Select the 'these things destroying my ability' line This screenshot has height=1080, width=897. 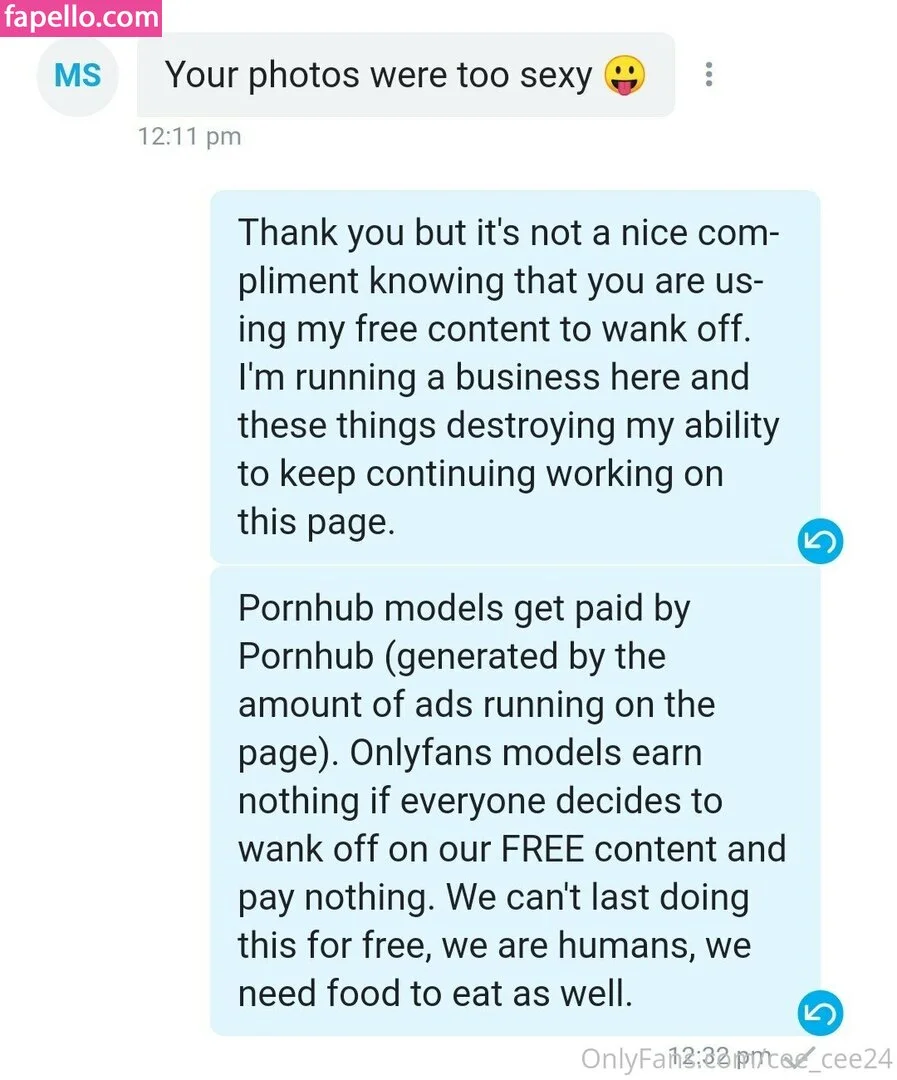(507, 425)
